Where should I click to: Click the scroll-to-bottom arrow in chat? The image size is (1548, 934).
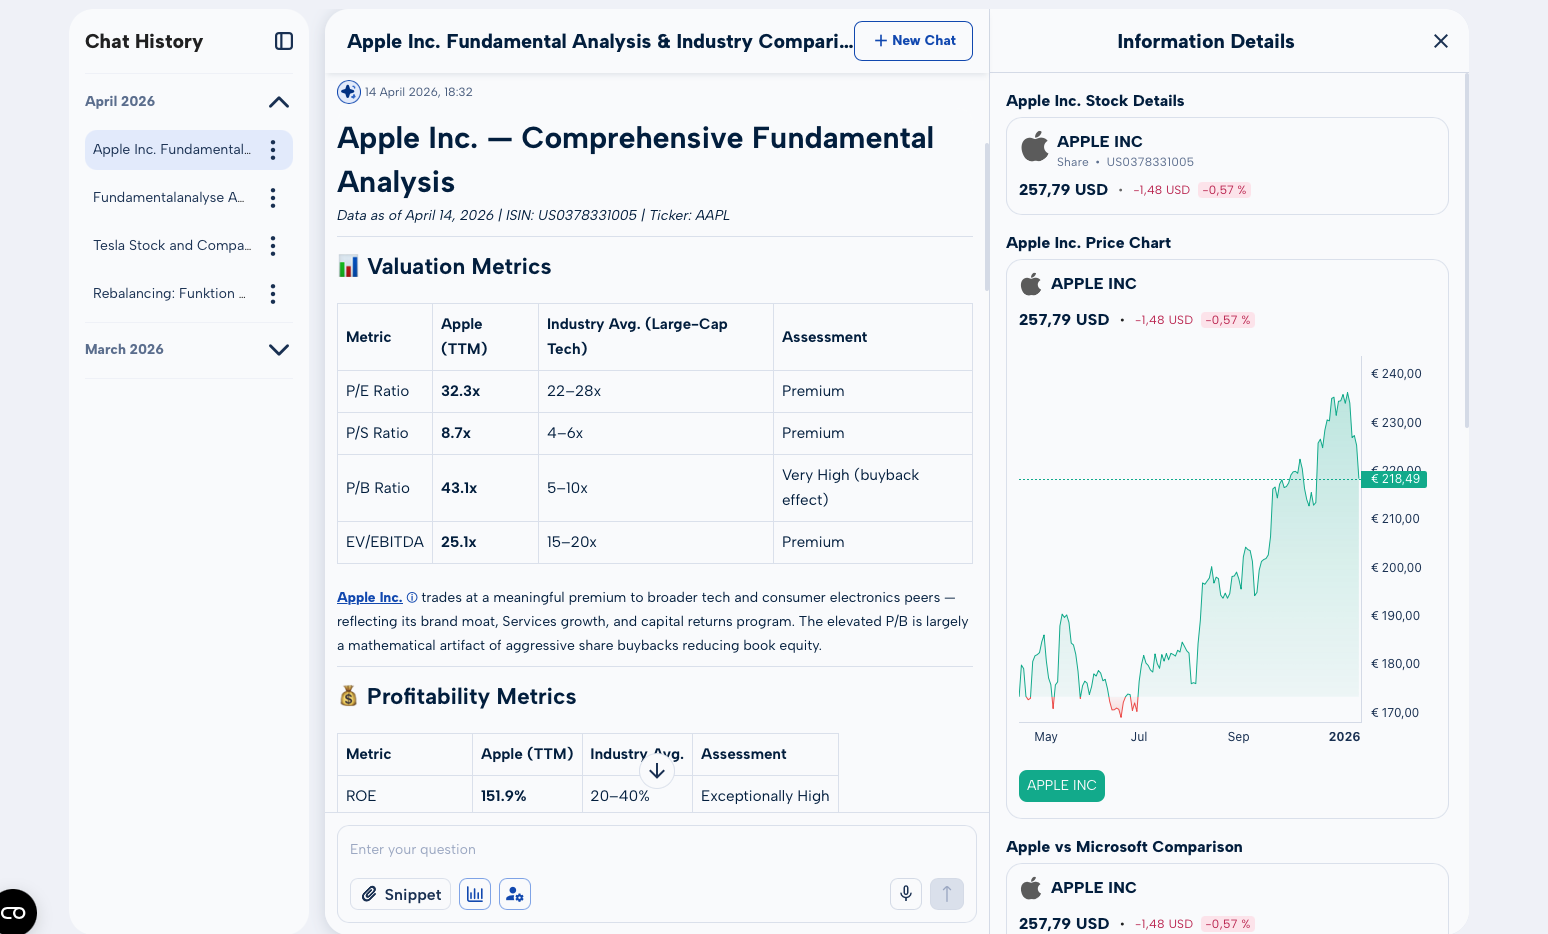click(657, 770)
